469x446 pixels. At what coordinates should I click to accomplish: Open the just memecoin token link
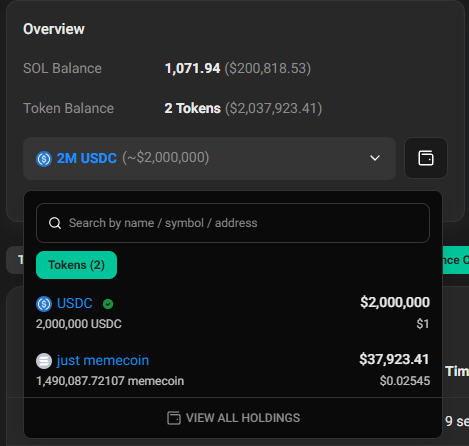(x=103, y=361)
